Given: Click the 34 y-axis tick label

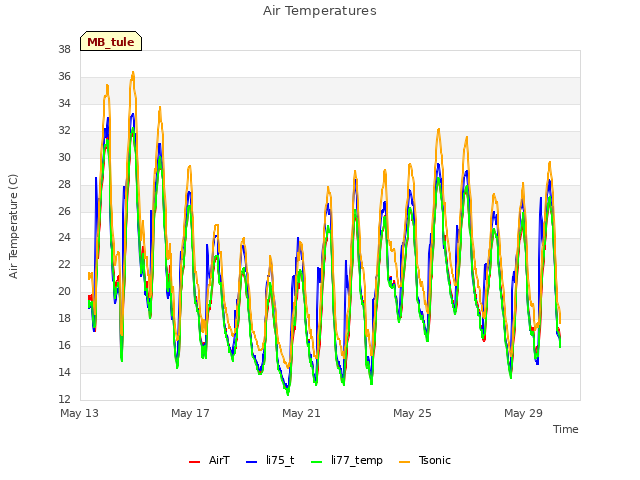Looking at the screenshot, I should pyautogui.click(x=64, y=103).
